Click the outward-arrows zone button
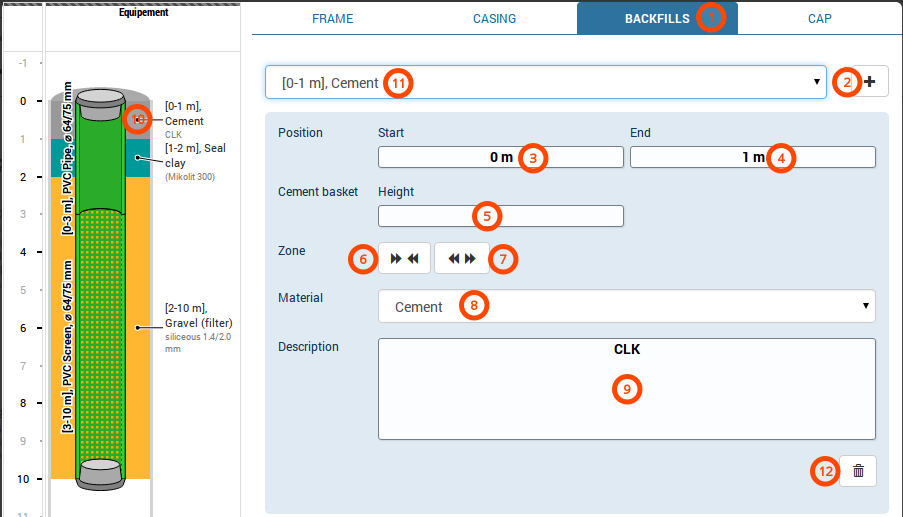Viewport: 903px width, 517px height. pos(461,258)
